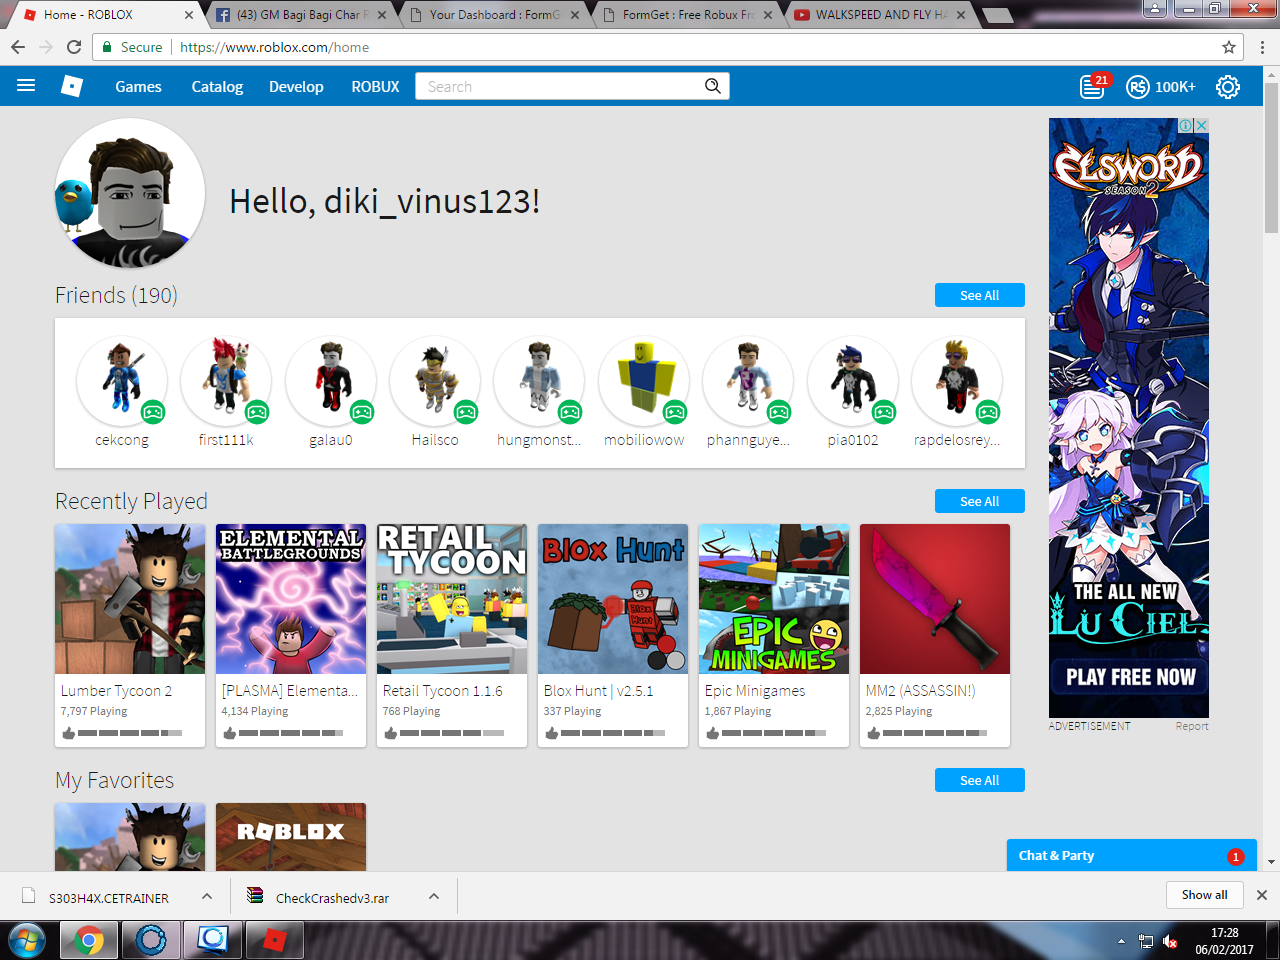
Task: Go back using the browser back arrow
Action: pos(18,47)
